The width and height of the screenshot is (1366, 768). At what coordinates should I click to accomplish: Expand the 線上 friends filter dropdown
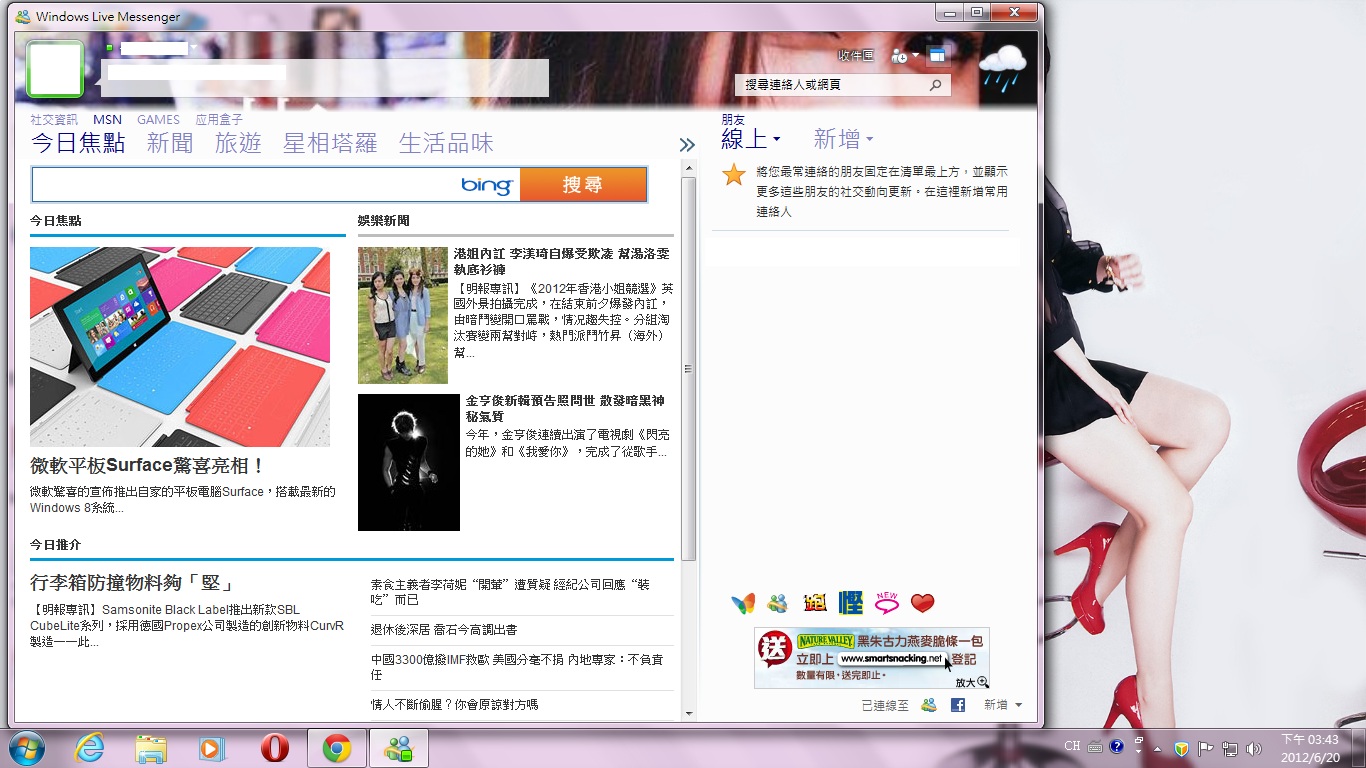pyautogui.click(x=776, y=140)
